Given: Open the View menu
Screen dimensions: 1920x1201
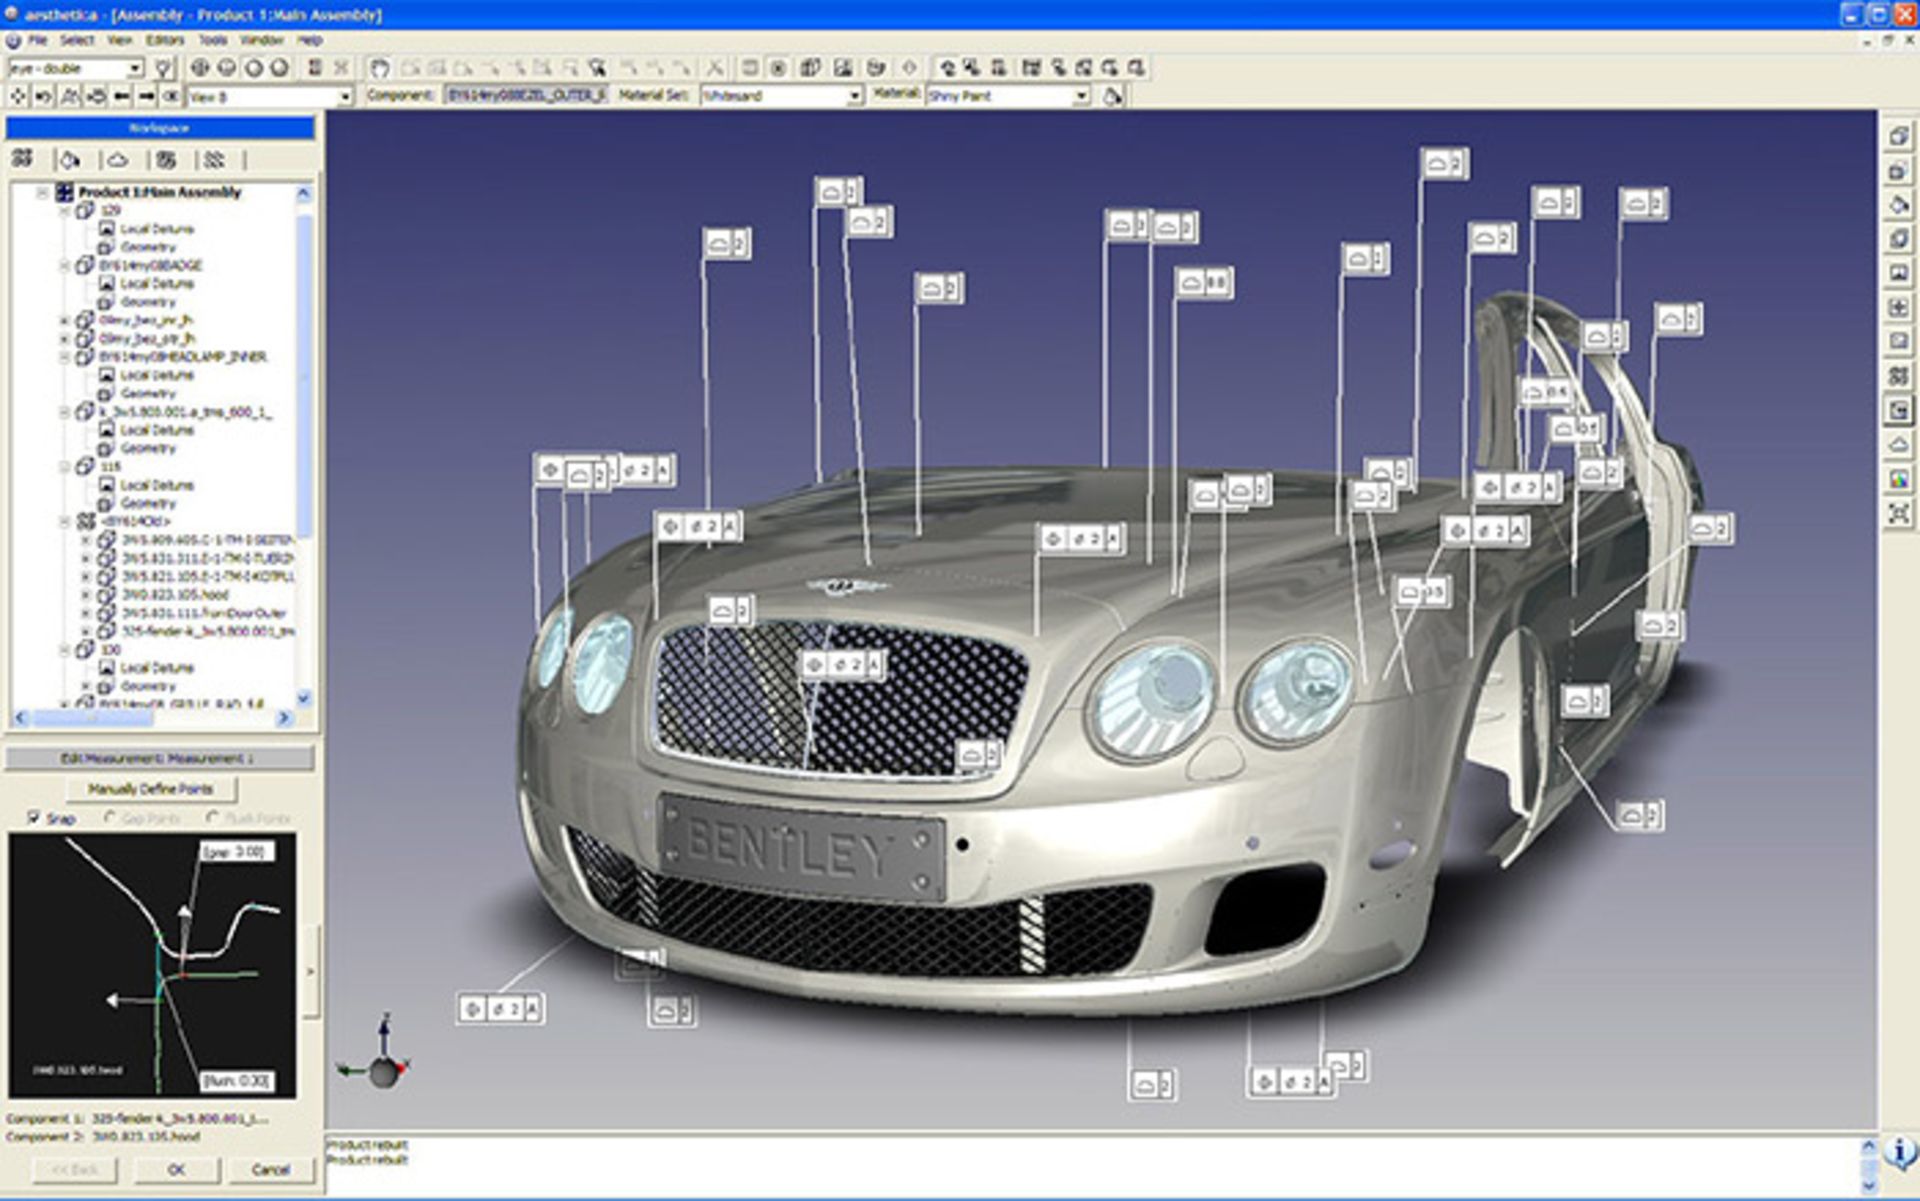Looking at the screenshot, I should click(120, 40).
